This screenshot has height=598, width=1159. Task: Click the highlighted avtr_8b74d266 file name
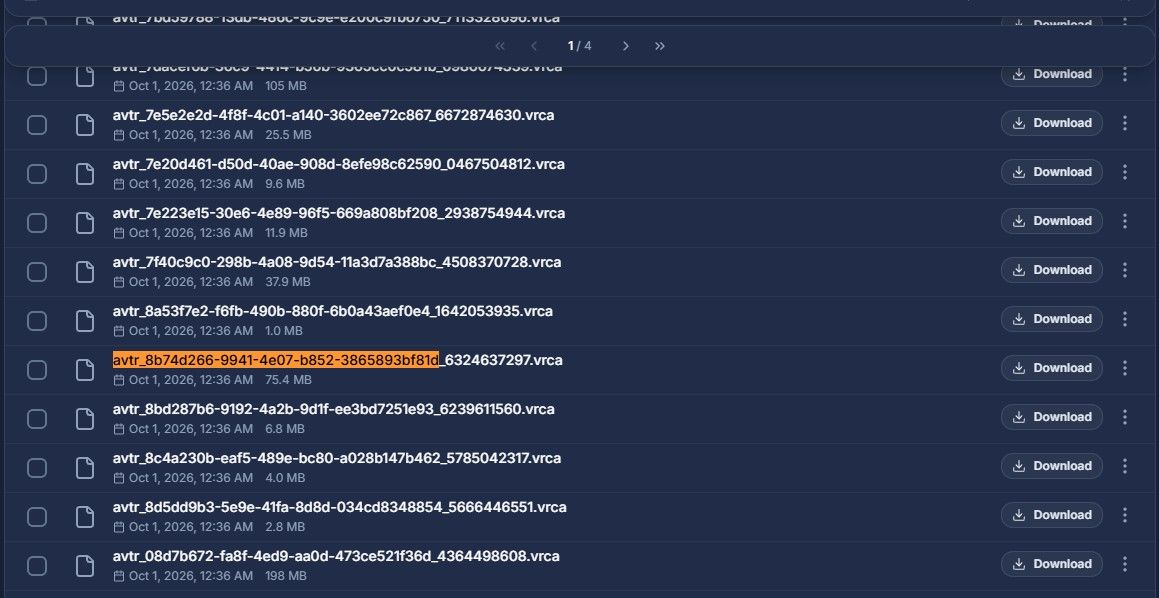point(338,360)
